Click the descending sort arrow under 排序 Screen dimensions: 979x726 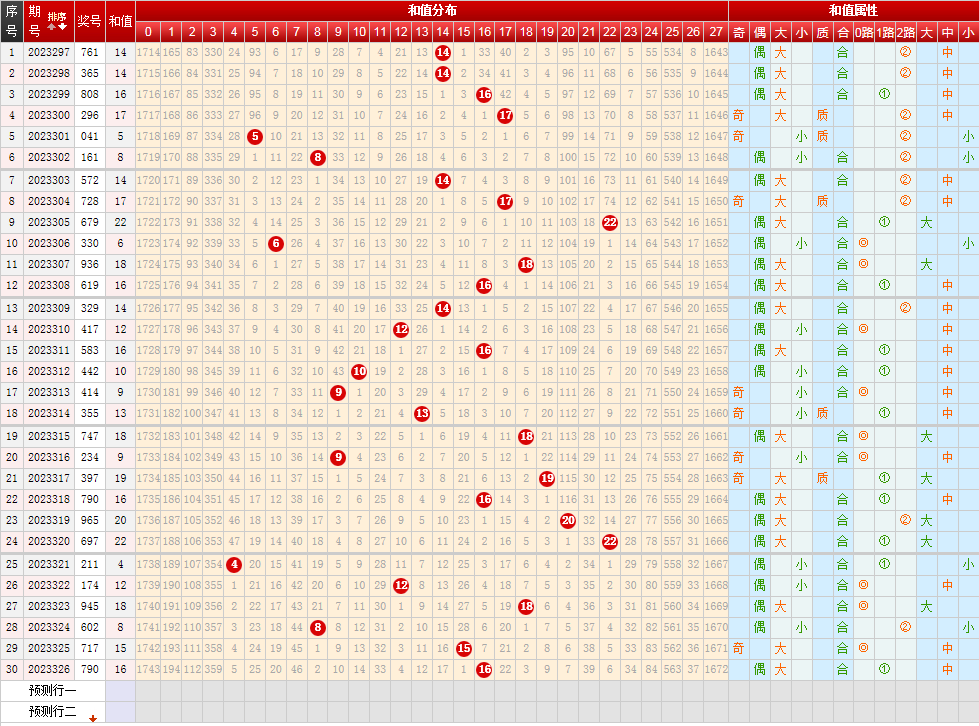click(63, 28)
